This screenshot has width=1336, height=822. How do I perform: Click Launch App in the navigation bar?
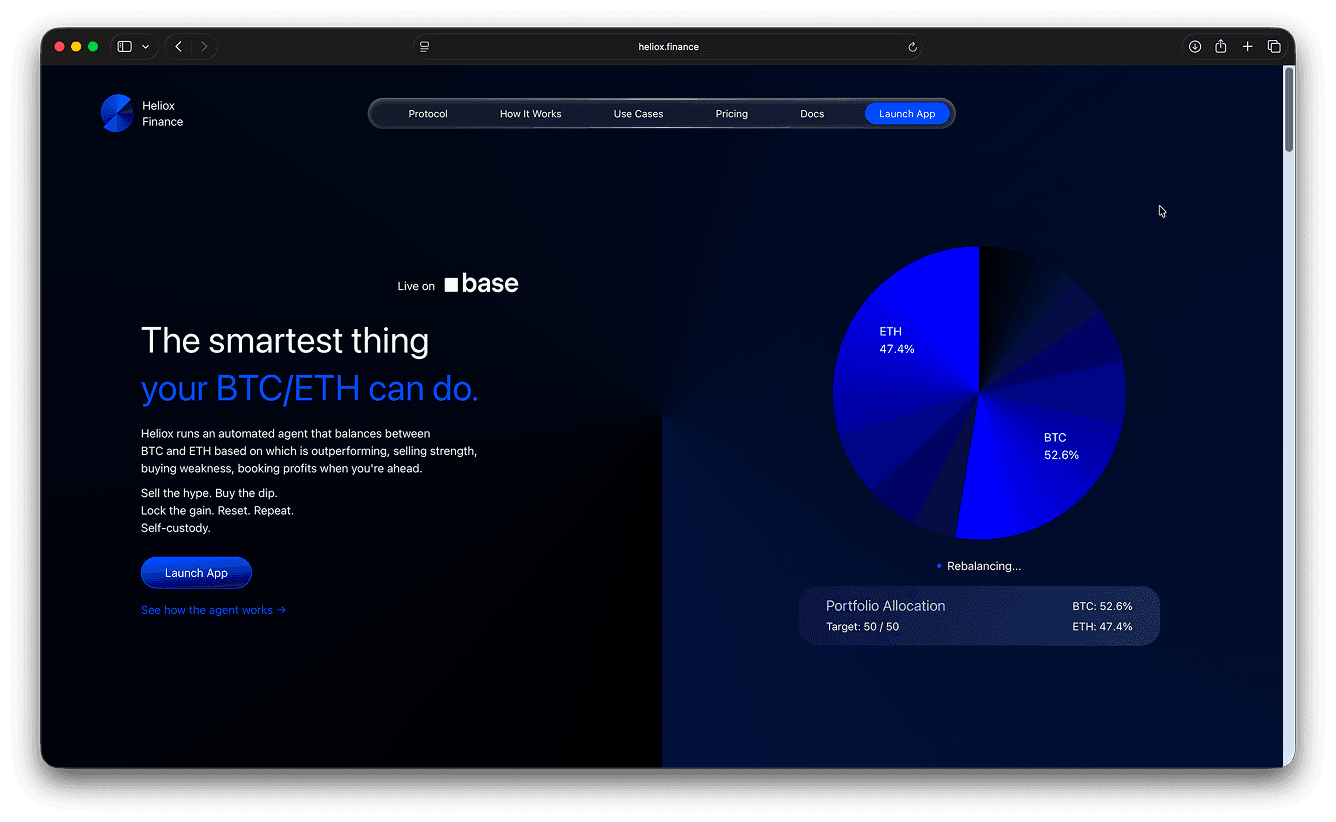(x=907, y=114)
